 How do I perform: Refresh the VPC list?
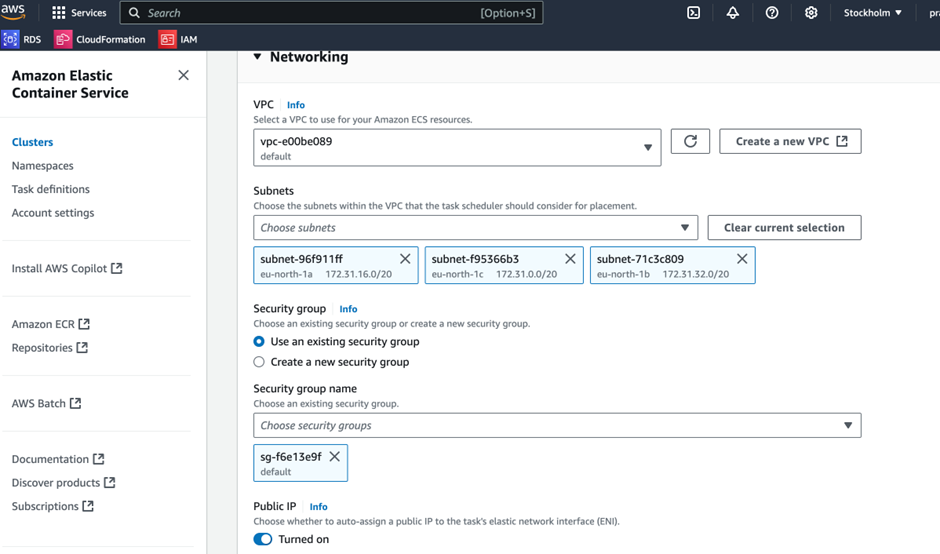tap(690, 141)
